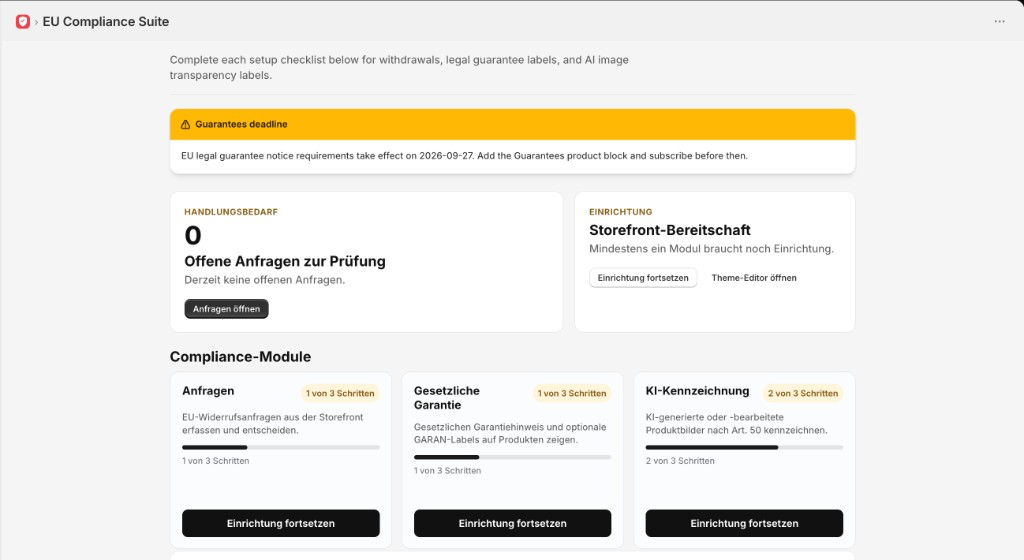Viewport: 1024px width, 560px height.
Task: Click the EU Compliance Suite title
Action: tap(106, 22)
